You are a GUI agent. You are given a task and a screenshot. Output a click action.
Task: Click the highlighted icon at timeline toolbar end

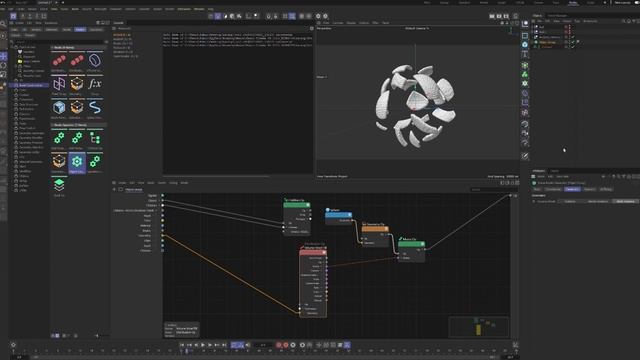(347, 345)
